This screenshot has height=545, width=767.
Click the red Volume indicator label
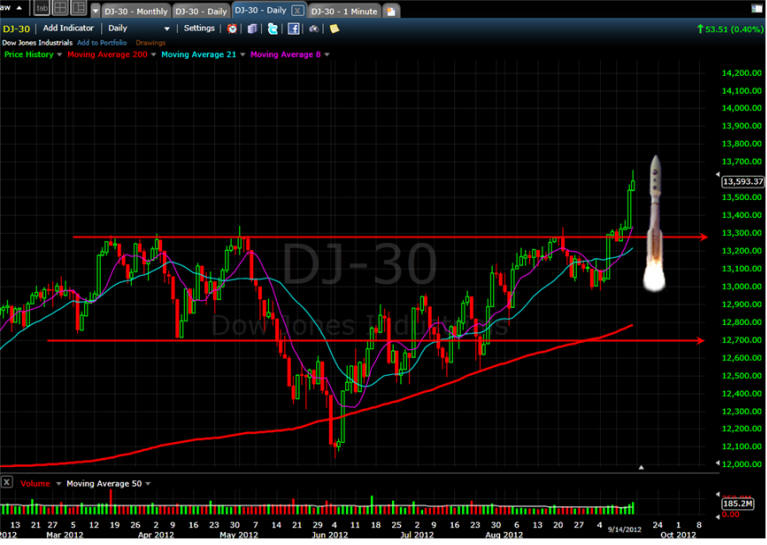pos(35,483)
